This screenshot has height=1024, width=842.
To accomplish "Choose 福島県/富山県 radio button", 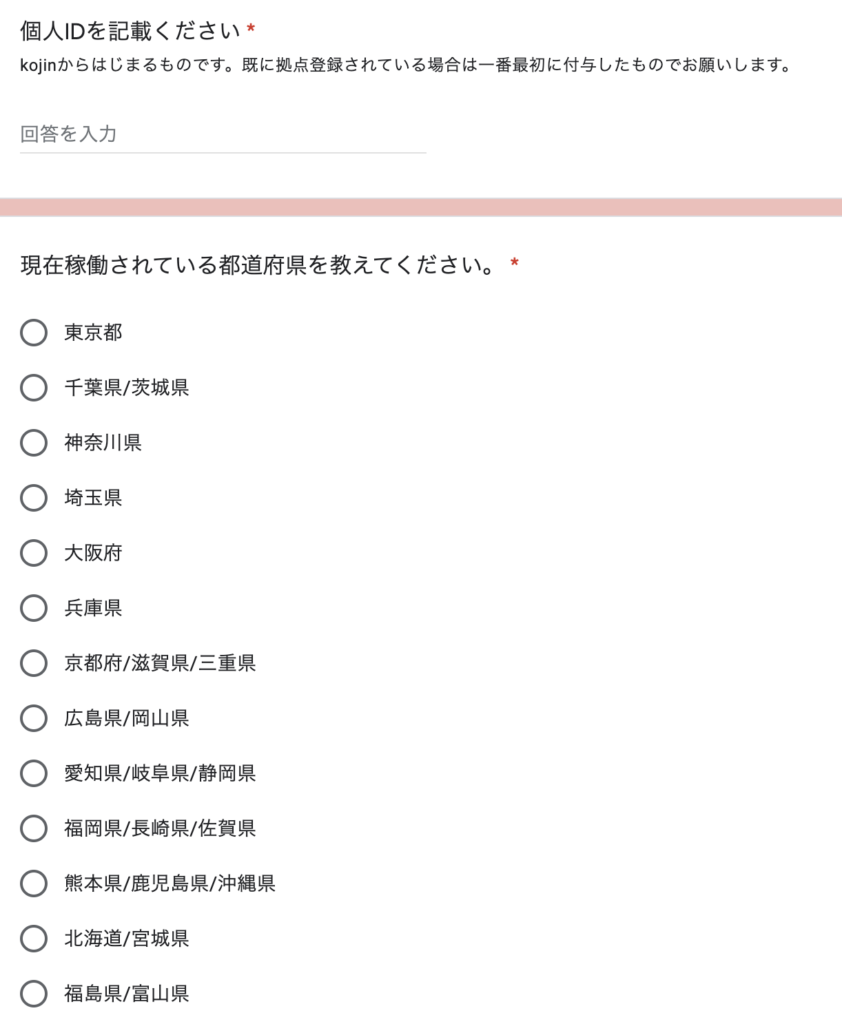I will [33, 994].
